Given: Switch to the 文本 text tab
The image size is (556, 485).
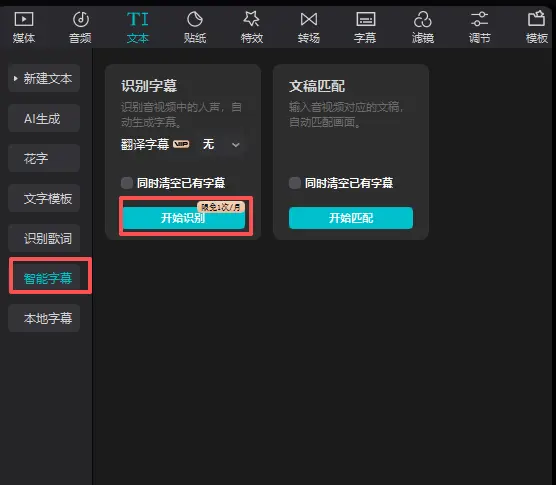Looking at the screenshot, I should [138, 27].
